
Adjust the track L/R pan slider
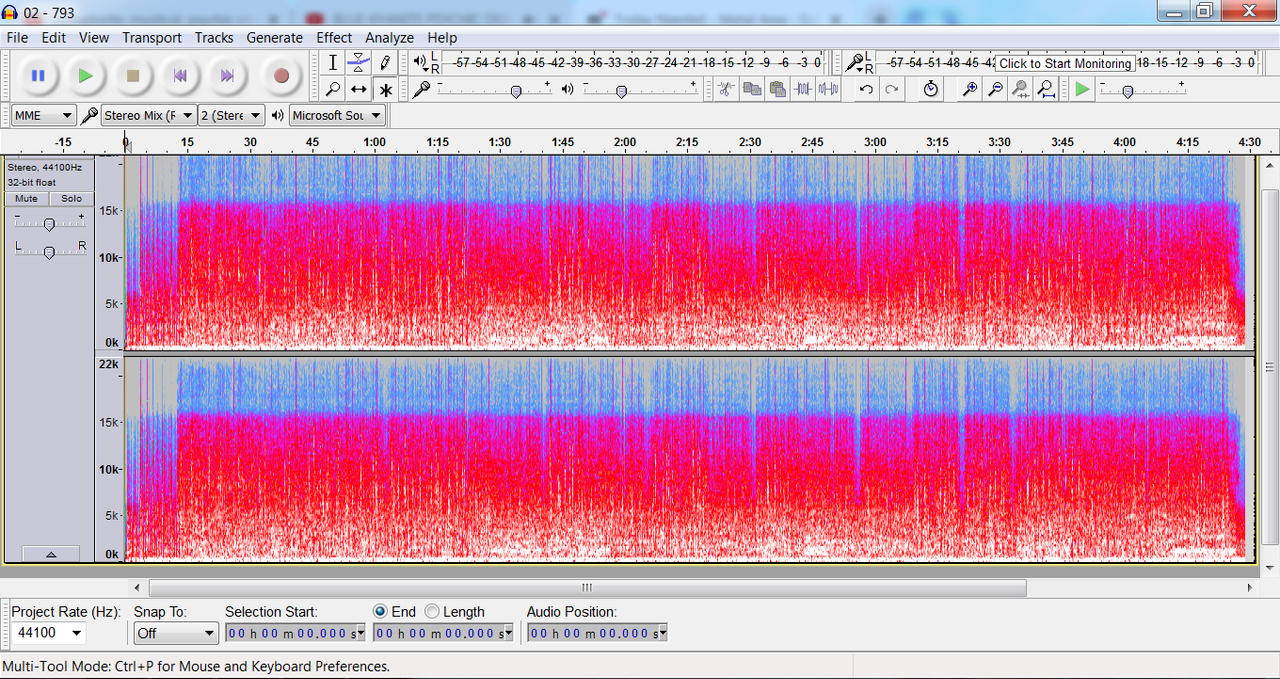click(x=48, y=251)
